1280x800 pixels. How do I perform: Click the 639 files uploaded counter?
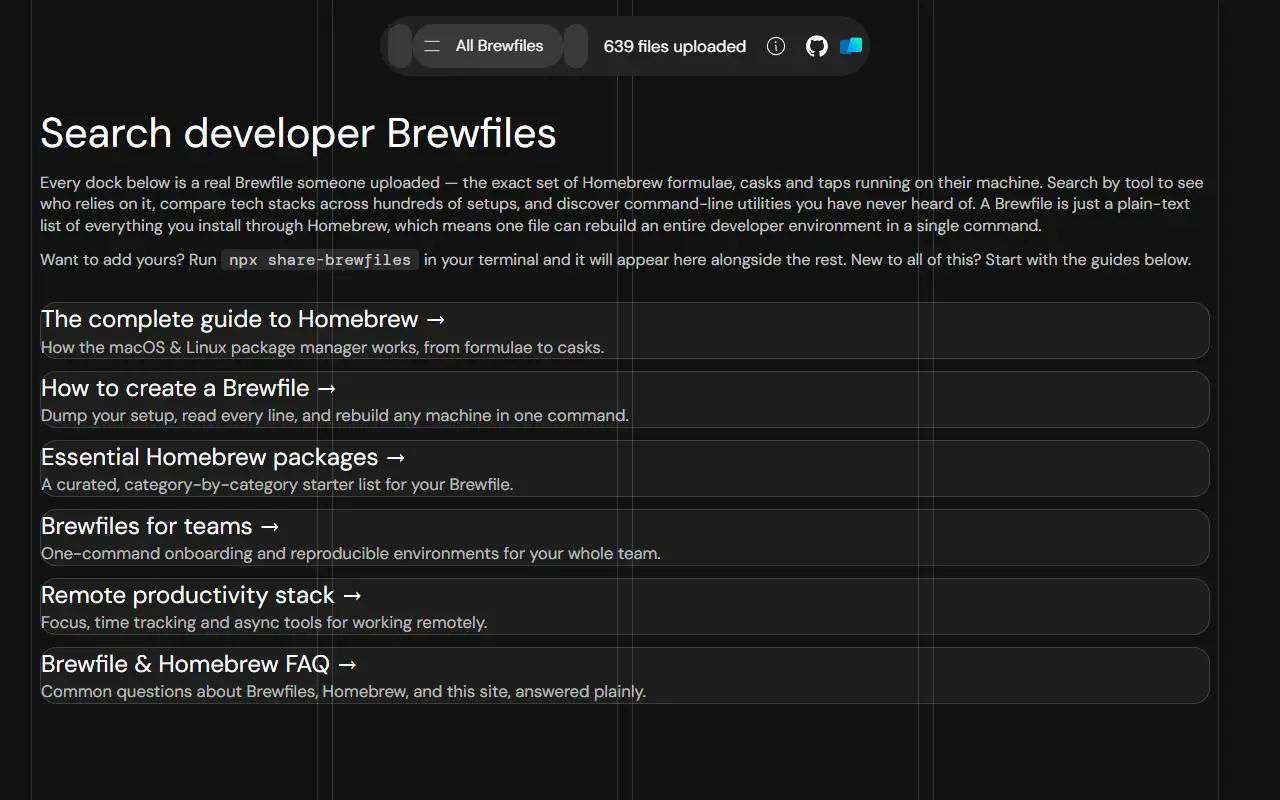675,46
